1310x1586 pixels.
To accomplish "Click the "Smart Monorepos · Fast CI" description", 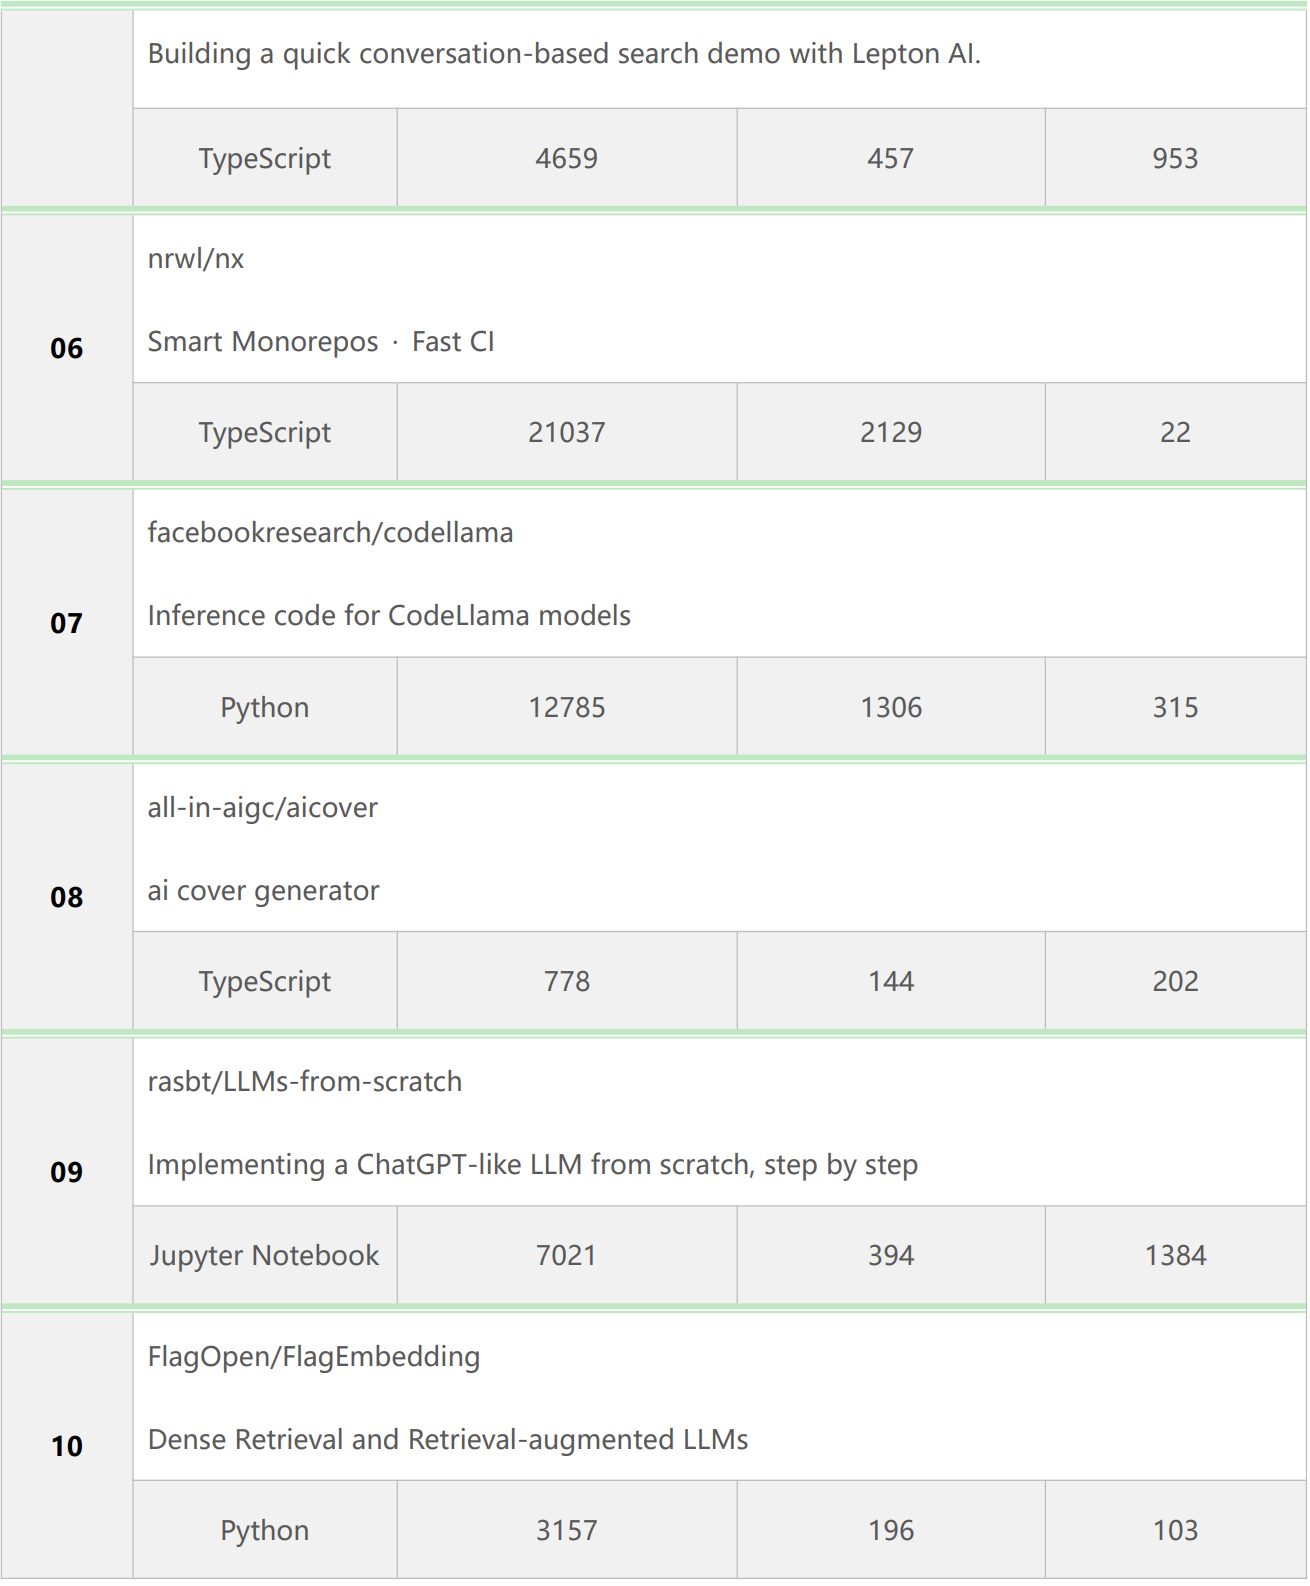I will click(x=321, y=342).
